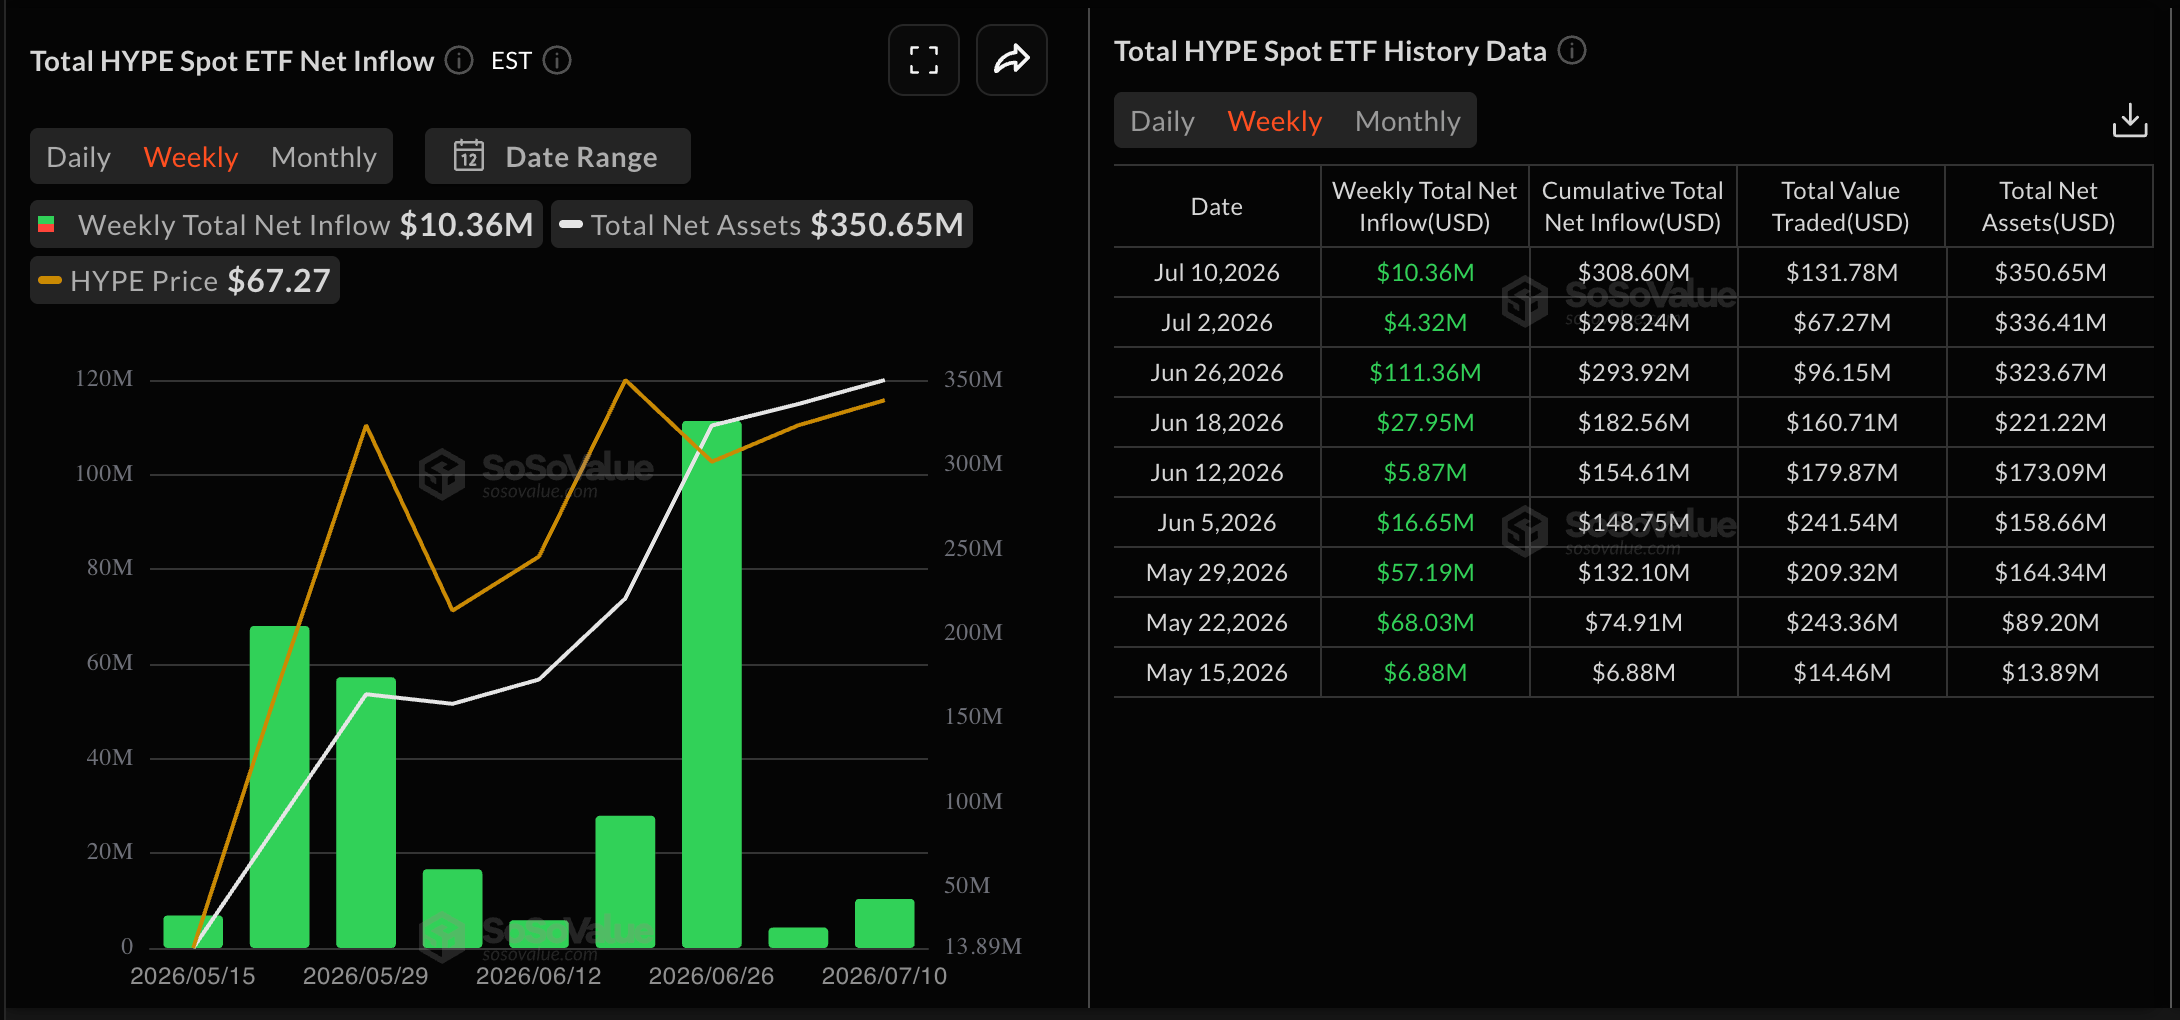Click the $308.60M cumulative inflow cell
Screen dimensions: 2180x1020
1634,272
